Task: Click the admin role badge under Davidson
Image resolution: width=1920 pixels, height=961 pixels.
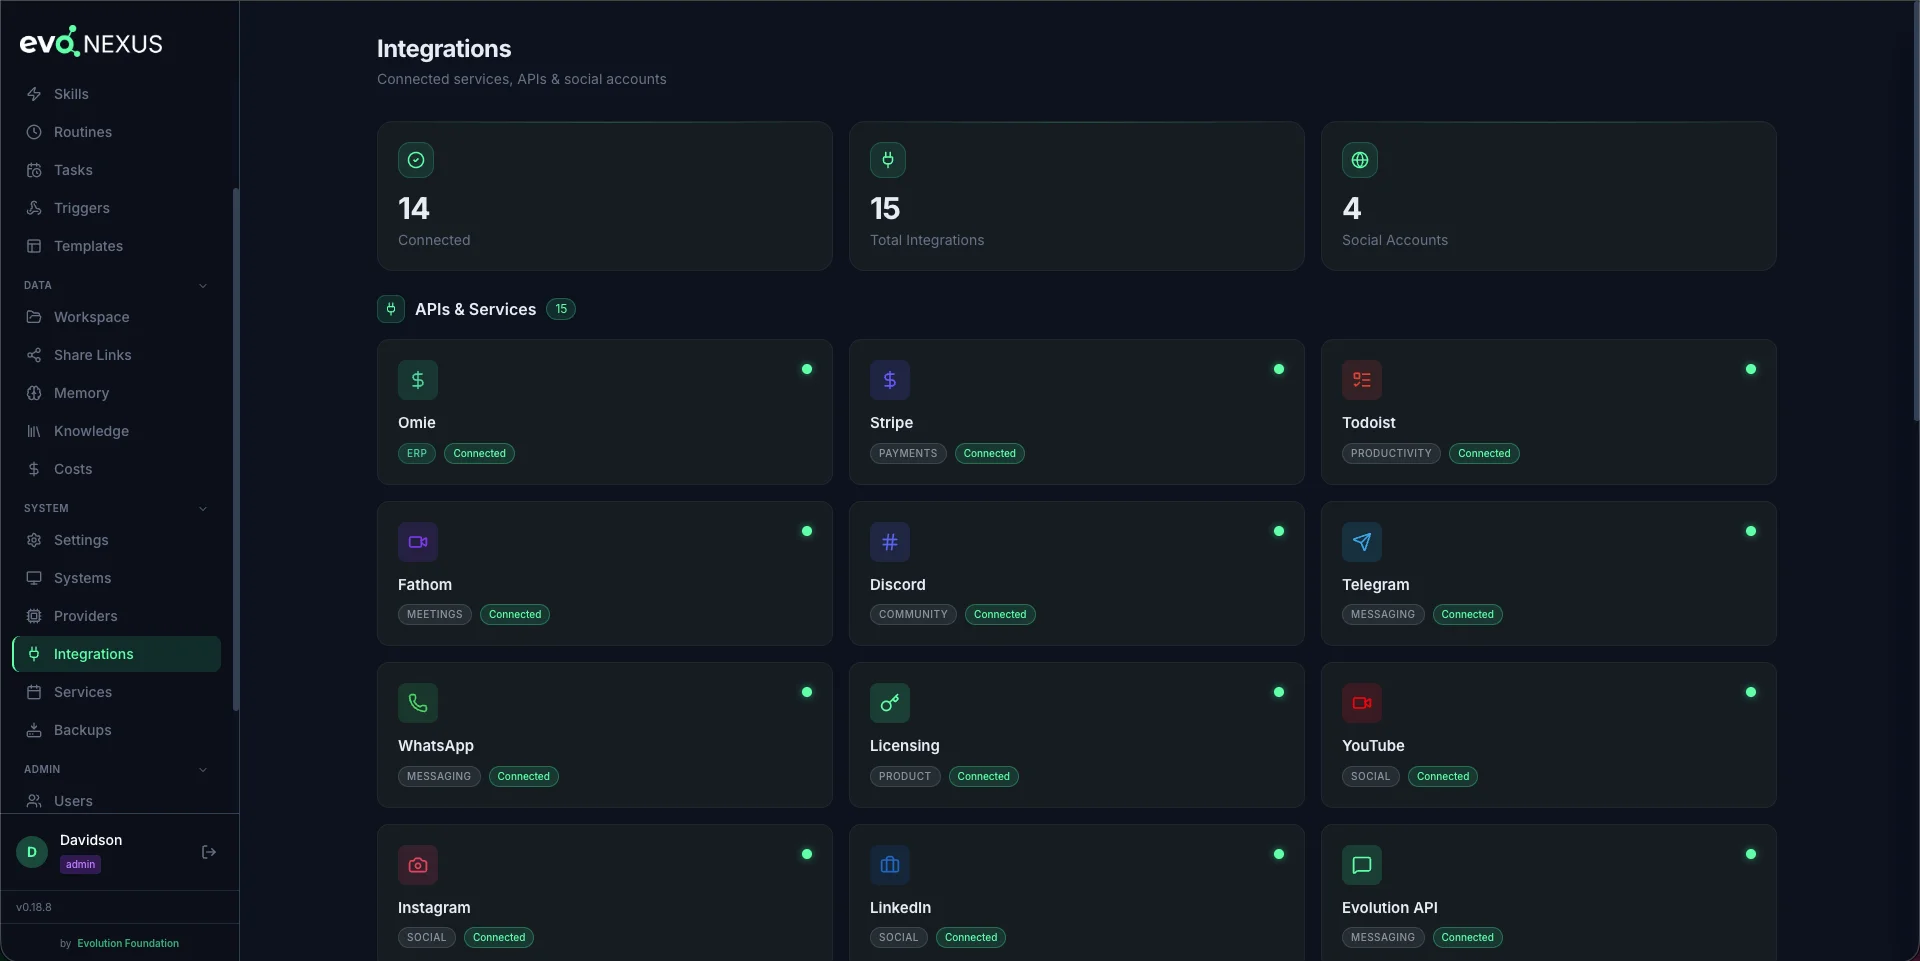Action: (x=80, y=865)
